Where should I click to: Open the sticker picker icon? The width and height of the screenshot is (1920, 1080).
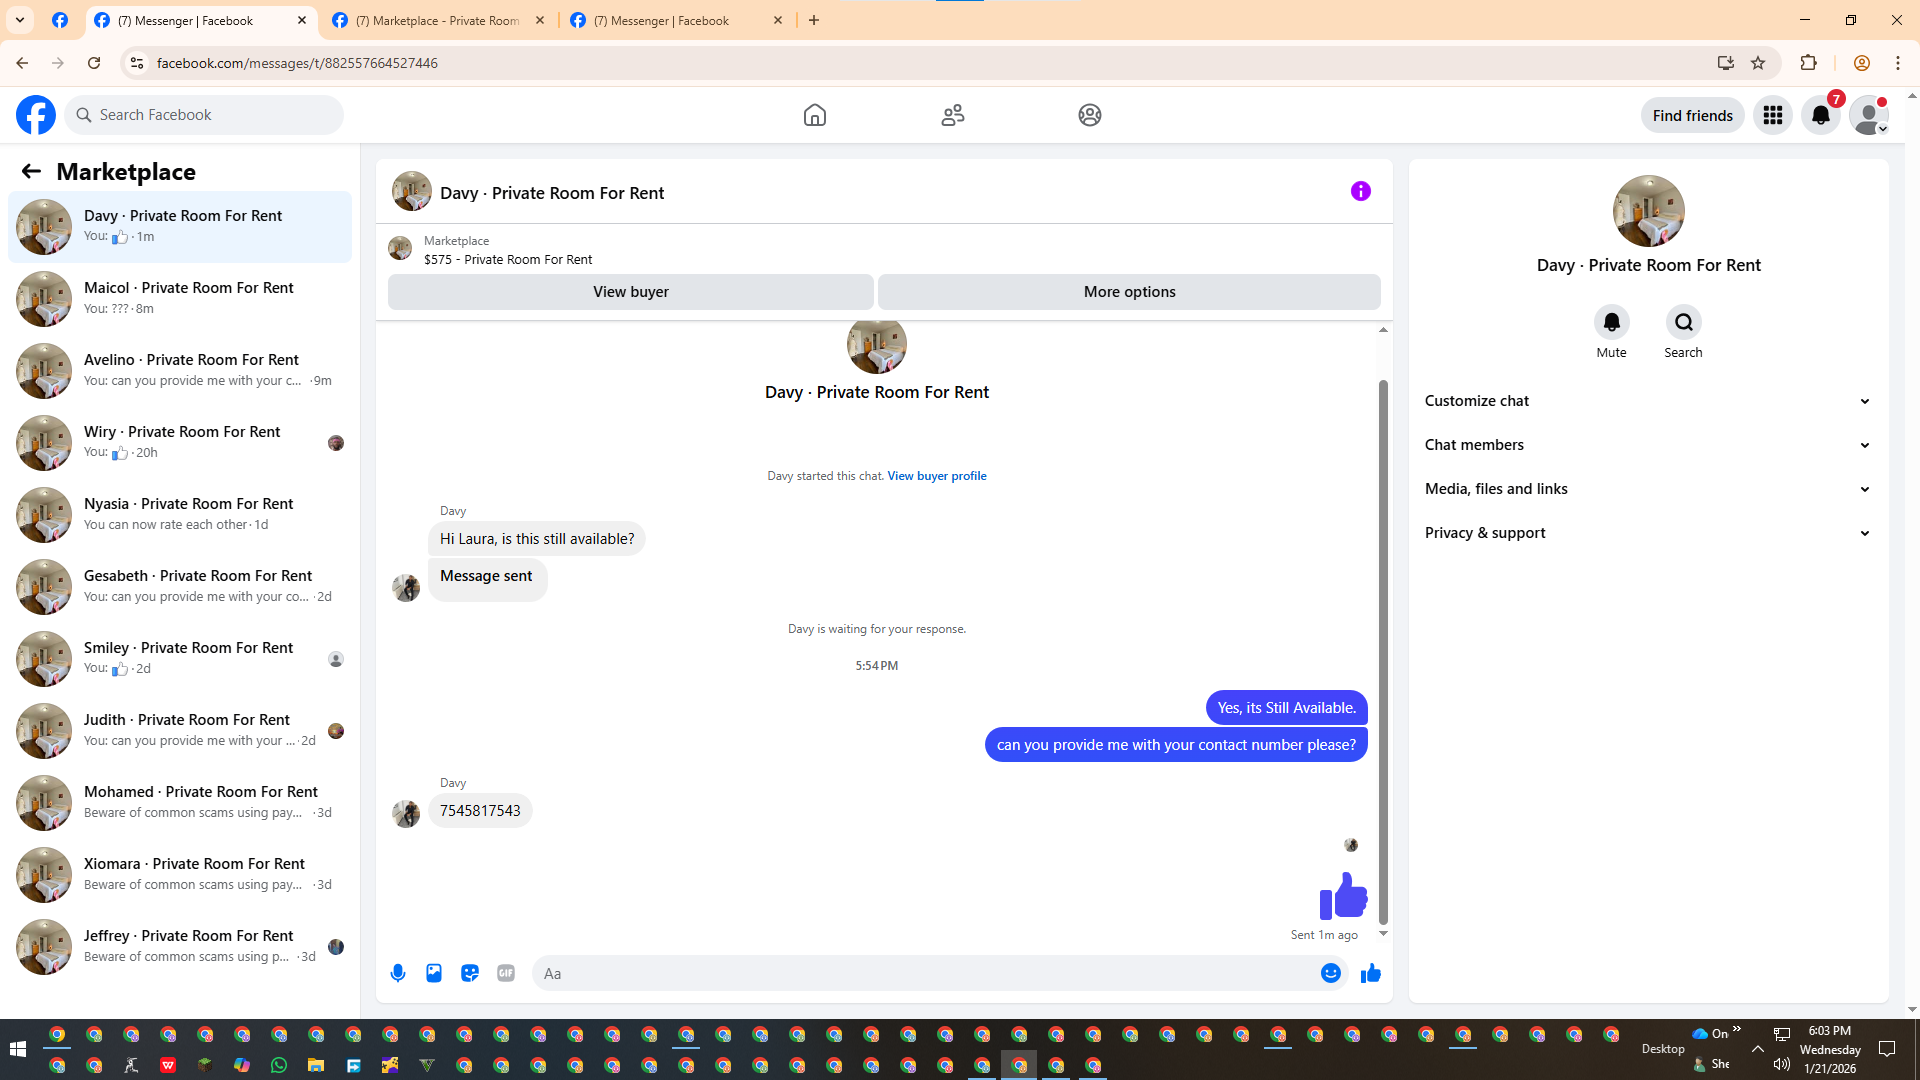[x=470, y=973]
